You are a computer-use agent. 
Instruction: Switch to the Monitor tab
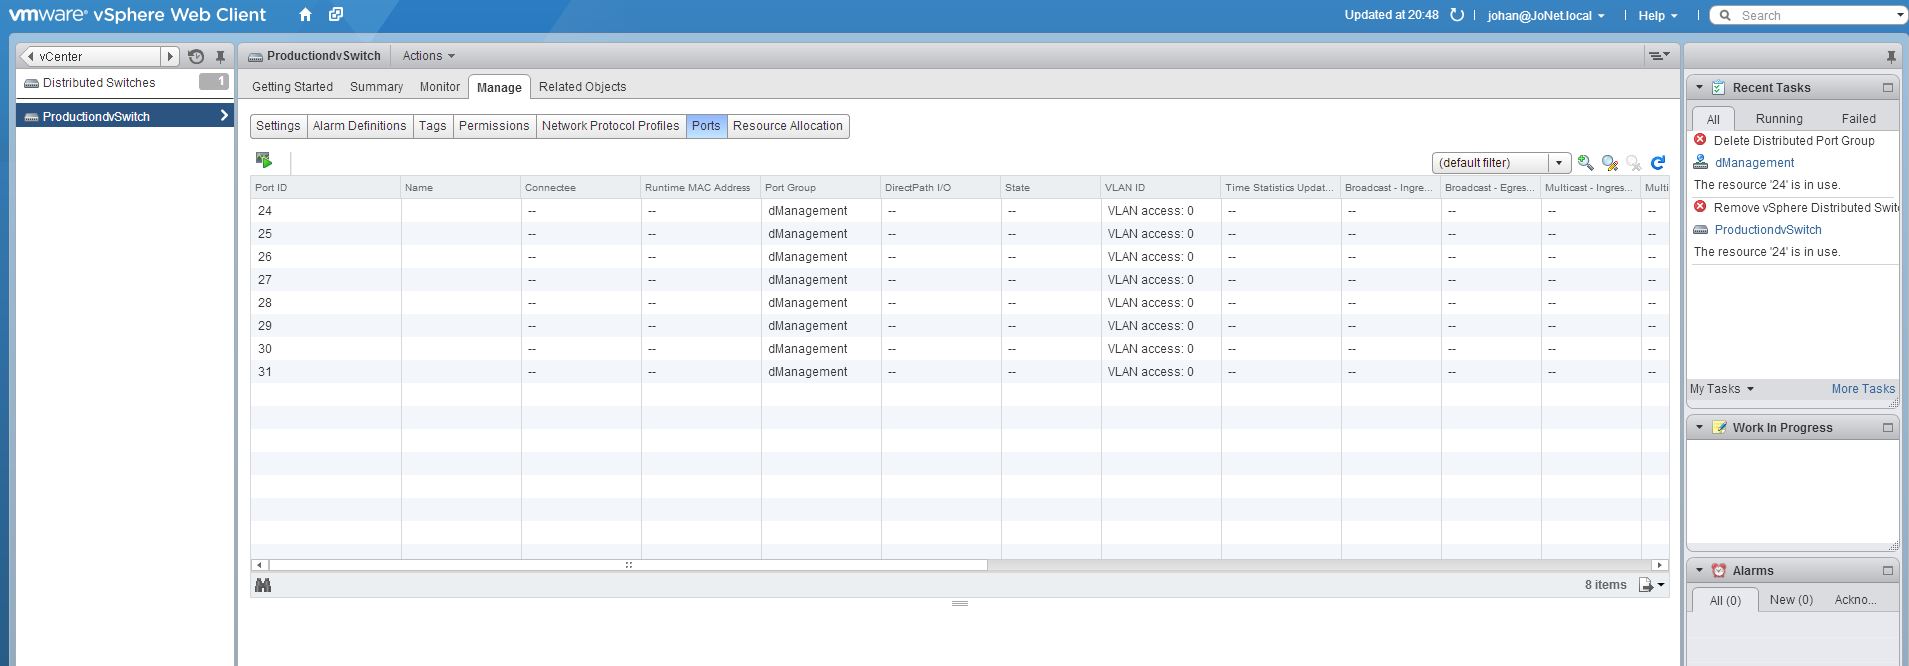click(x=440, y=87)
